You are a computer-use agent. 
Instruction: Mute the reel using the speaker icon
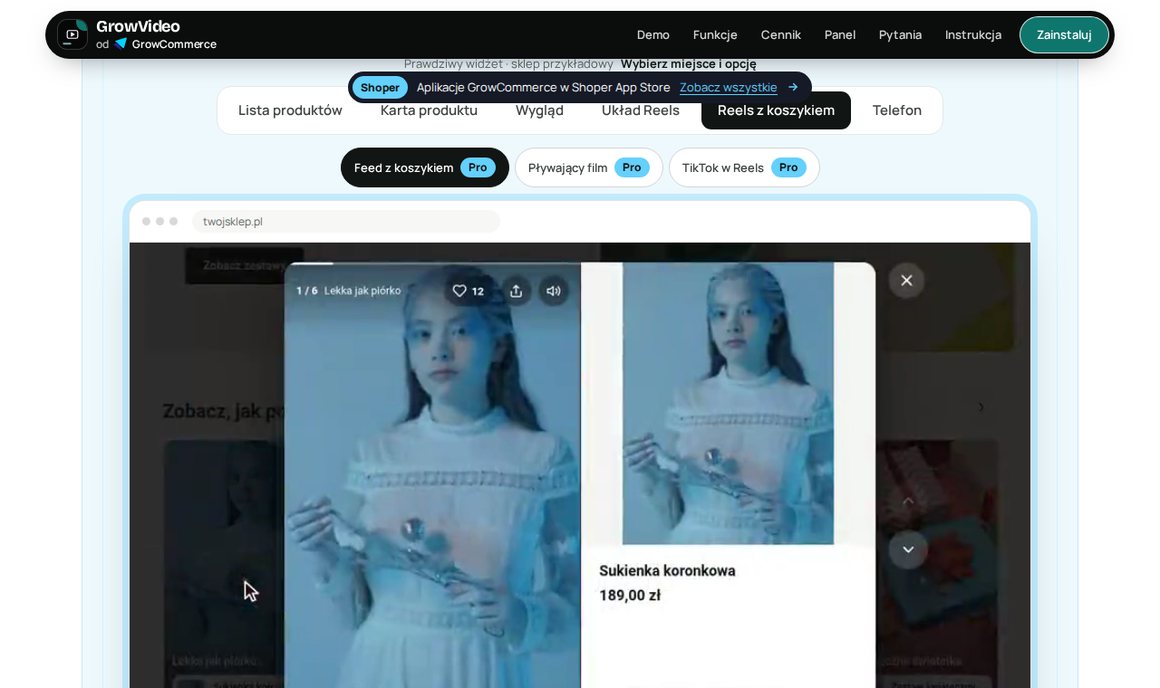coord(553,291)
